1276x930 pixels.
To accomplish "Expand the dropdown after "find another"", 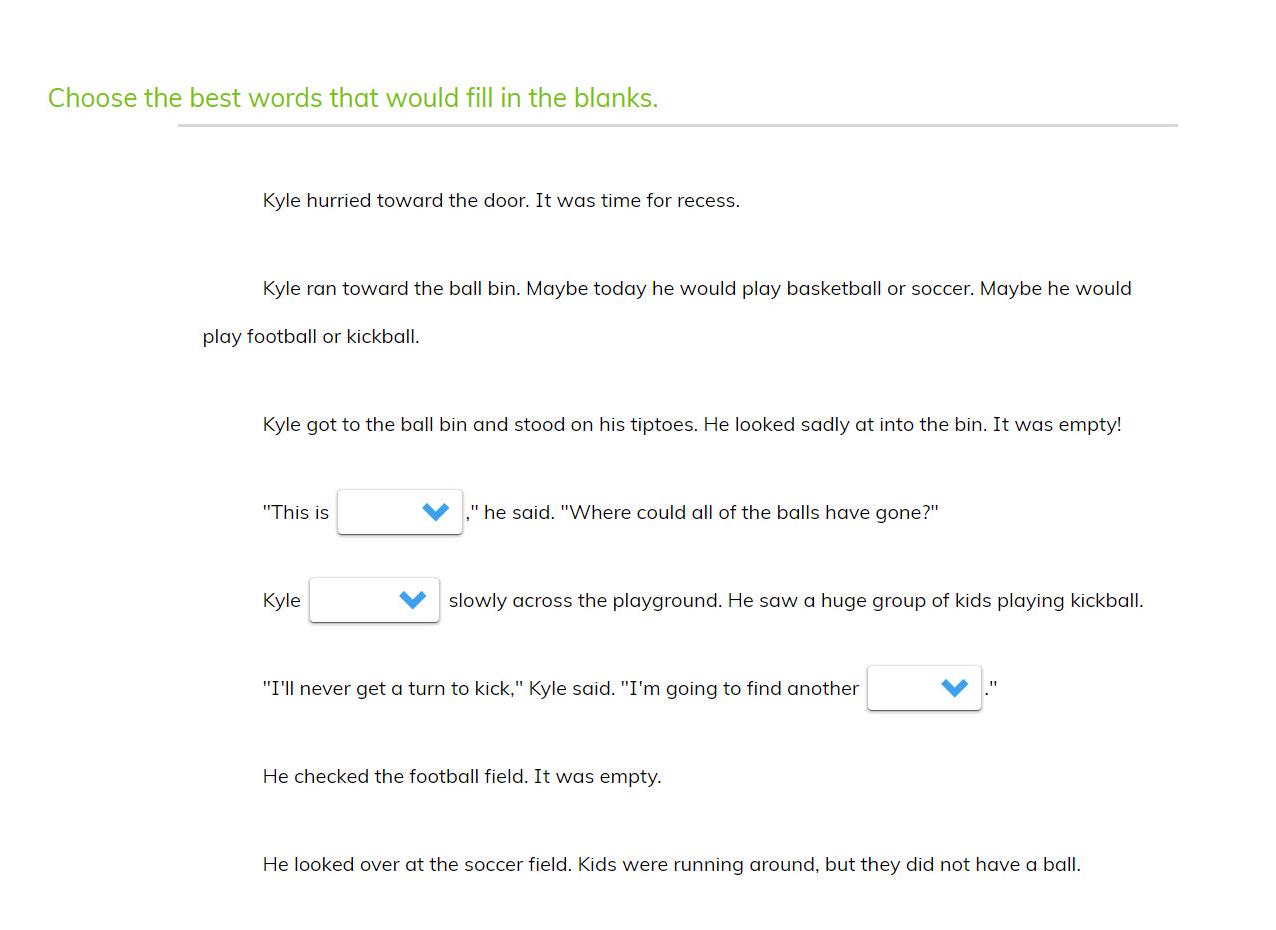I will [x=924, y=688].
